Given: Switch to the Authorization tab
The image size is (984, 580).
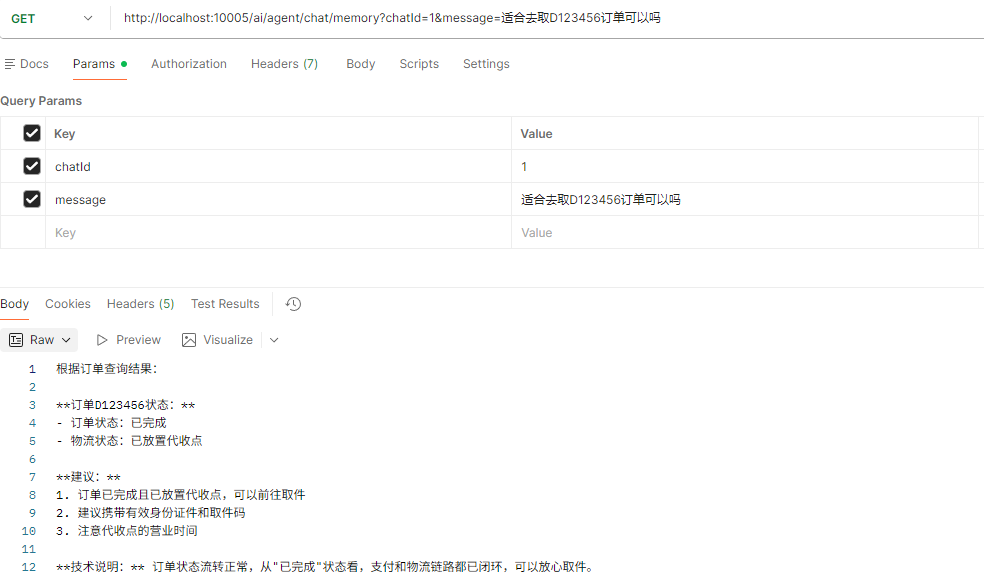Looking at the screenshot, I should pos(188,64).
